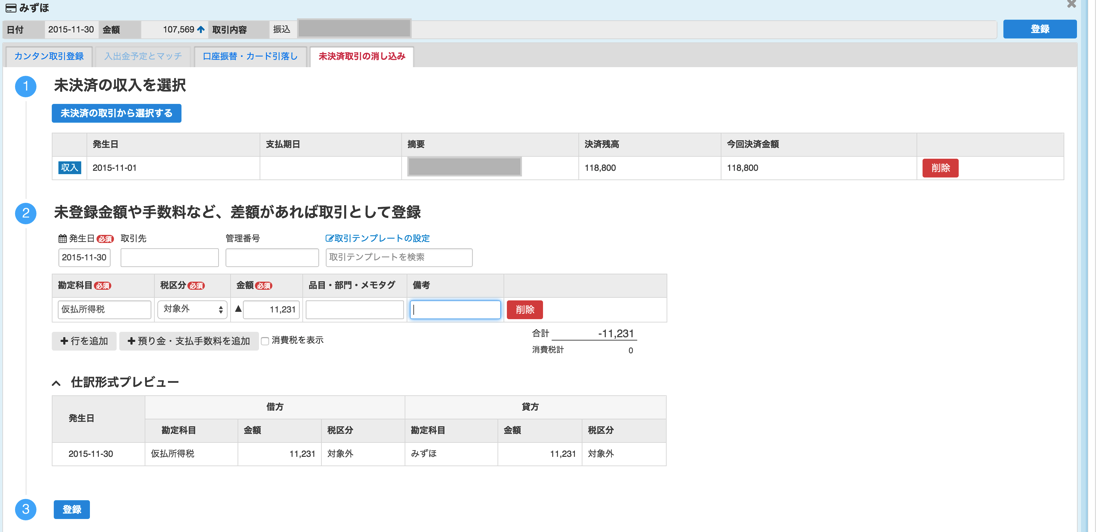Click the top-right 登録 button
The image size is (1096, 532).
click(x=1039, y=29)
